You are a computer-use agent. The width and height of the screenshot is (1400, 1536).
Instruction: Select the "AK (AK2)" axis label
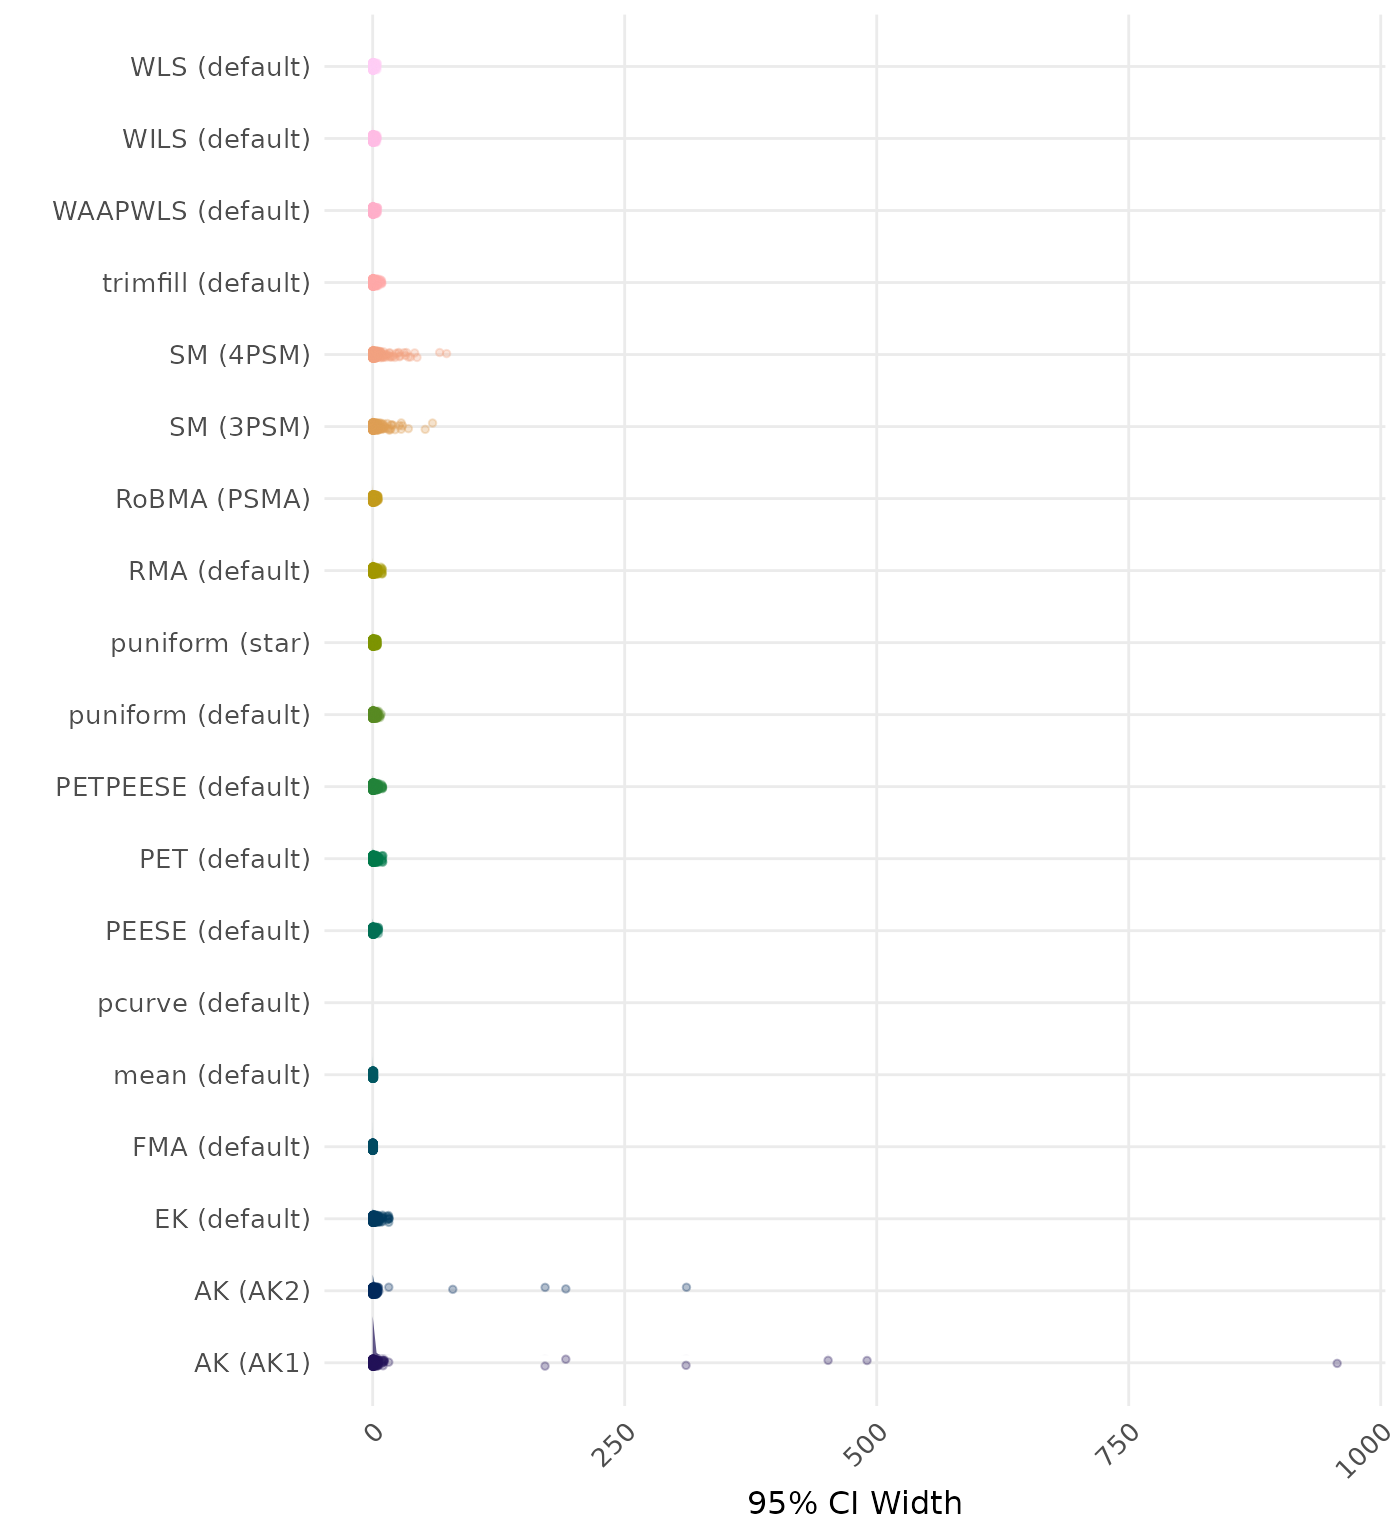tap(252, 1291)
